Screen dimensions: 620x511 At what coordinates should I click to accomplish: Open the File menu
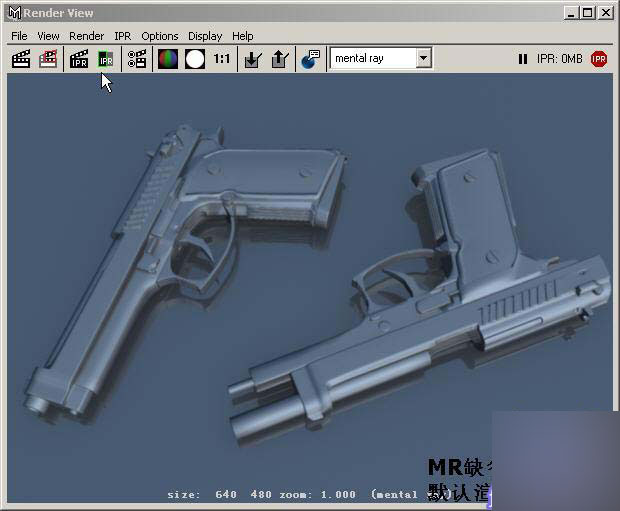pyautogui.click(x=19, y=36)
